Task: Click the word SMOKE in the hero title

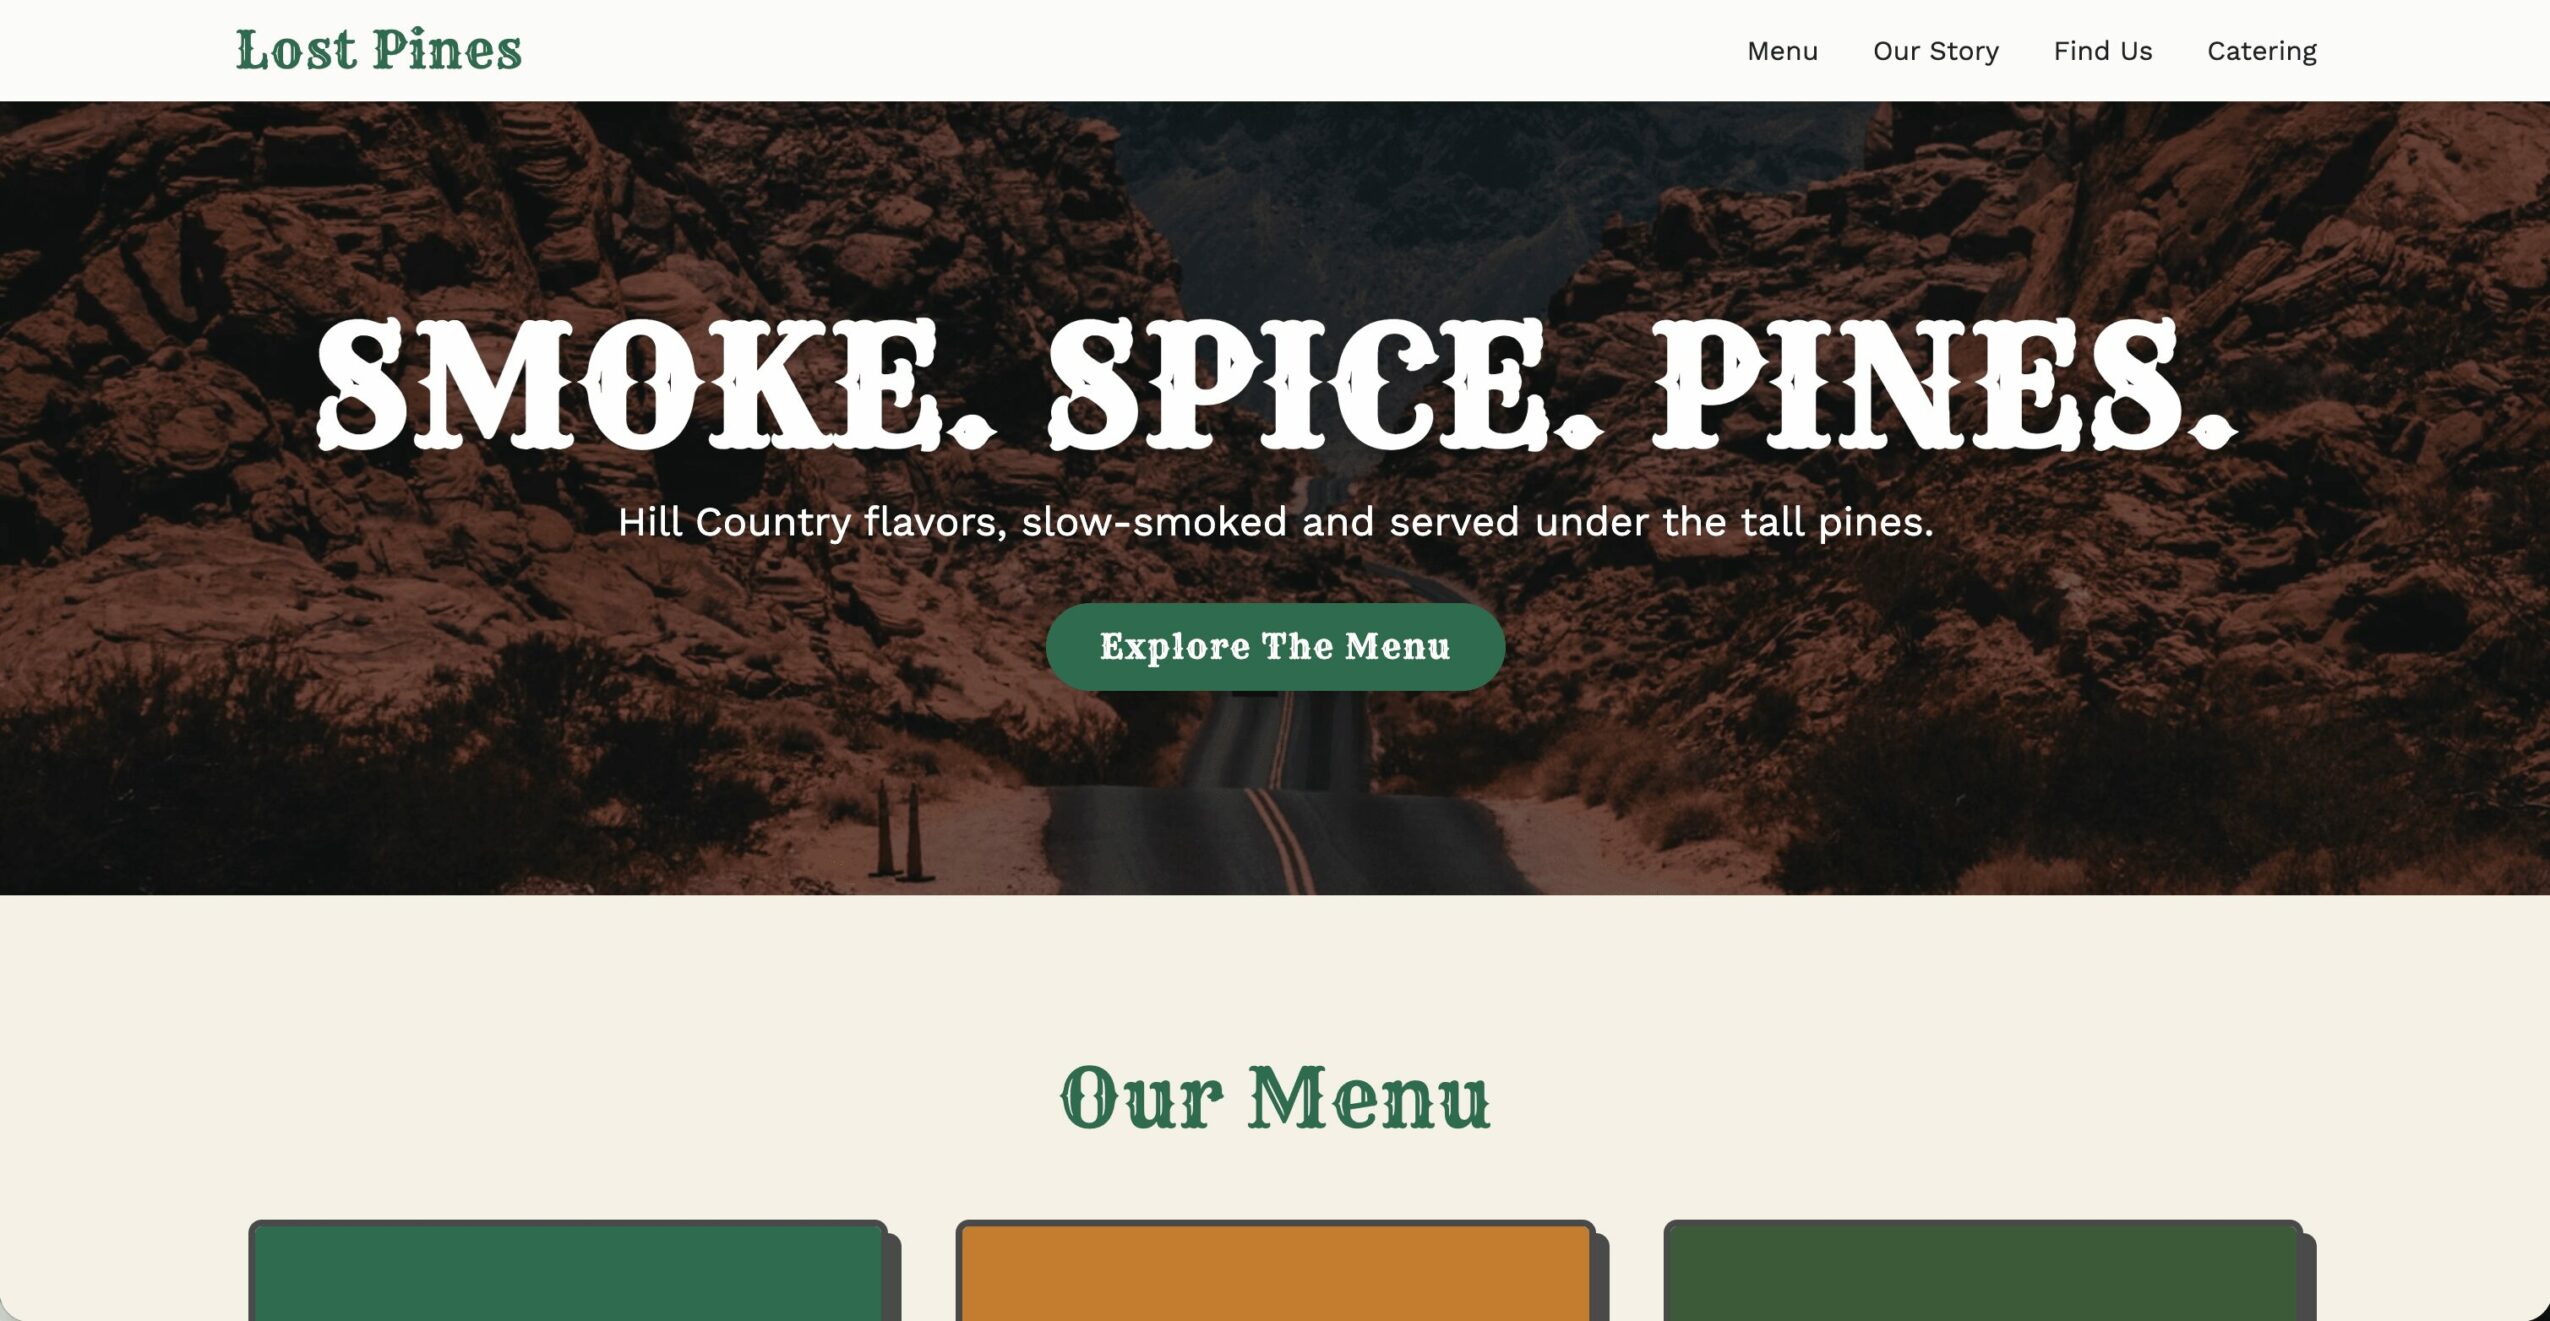Action: [628, 384]
